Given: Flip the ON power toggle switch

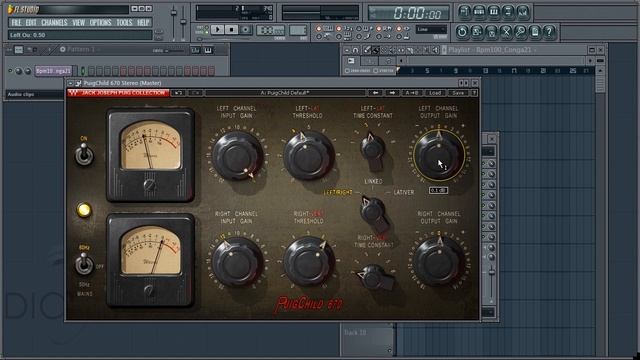Looking at the screenshot, I should [x=84, y=155].
